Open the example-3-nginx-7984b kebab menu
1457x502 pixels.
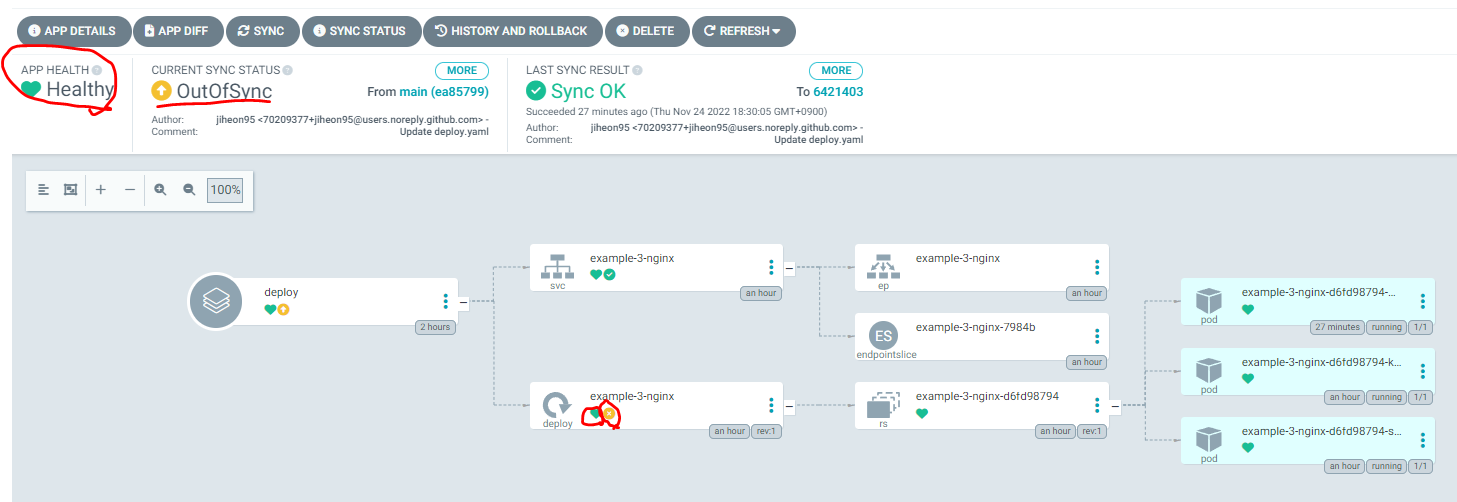click(x=1097, y=335)
